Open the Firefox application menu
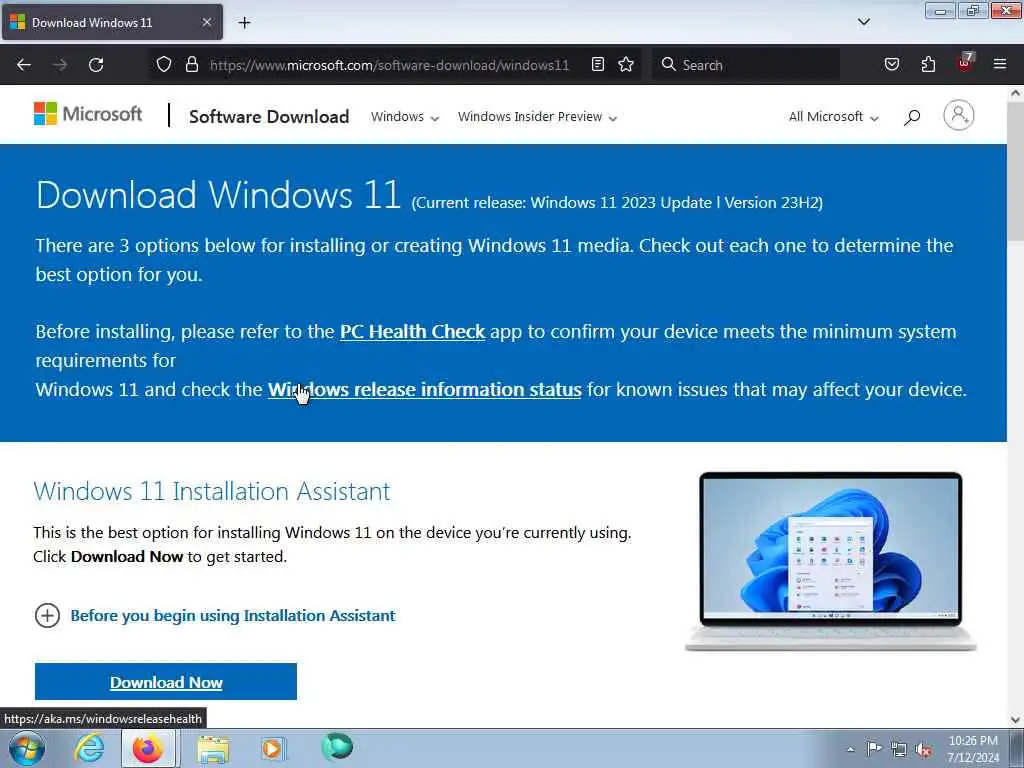1024x768 pixels. (x=1000, y=64)
